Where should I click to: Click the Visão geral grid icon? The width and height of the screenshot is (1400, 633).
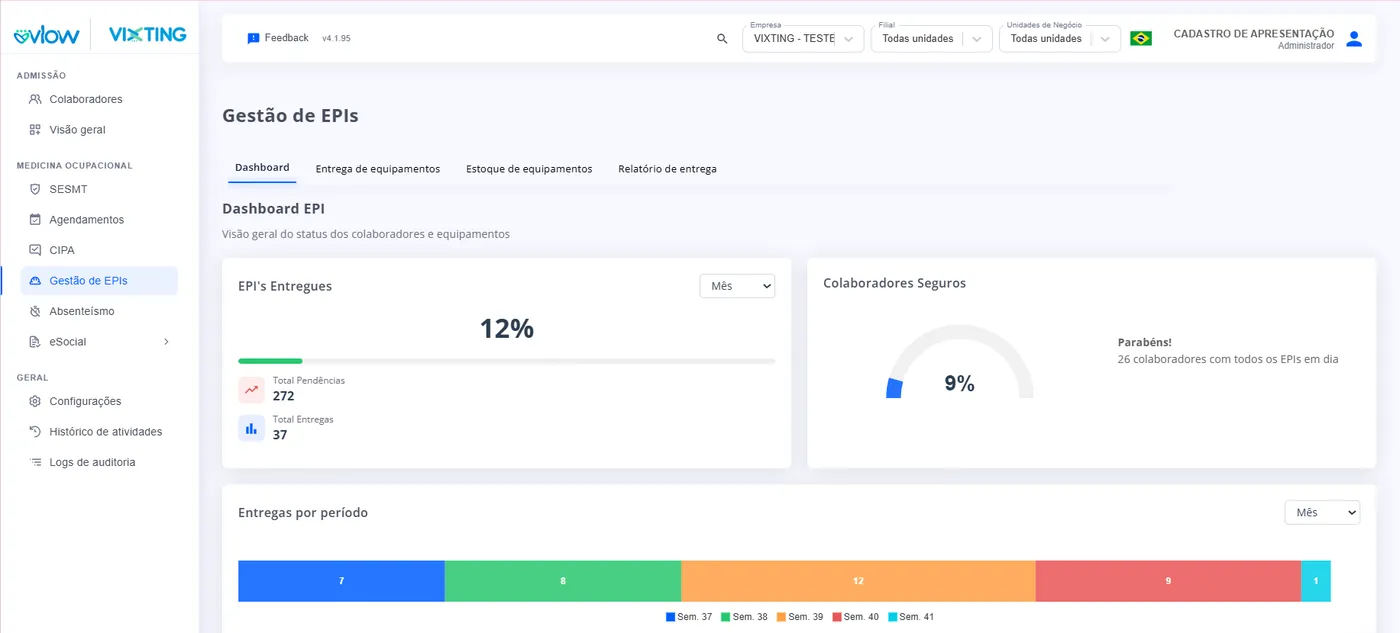(x=35, y=130)
